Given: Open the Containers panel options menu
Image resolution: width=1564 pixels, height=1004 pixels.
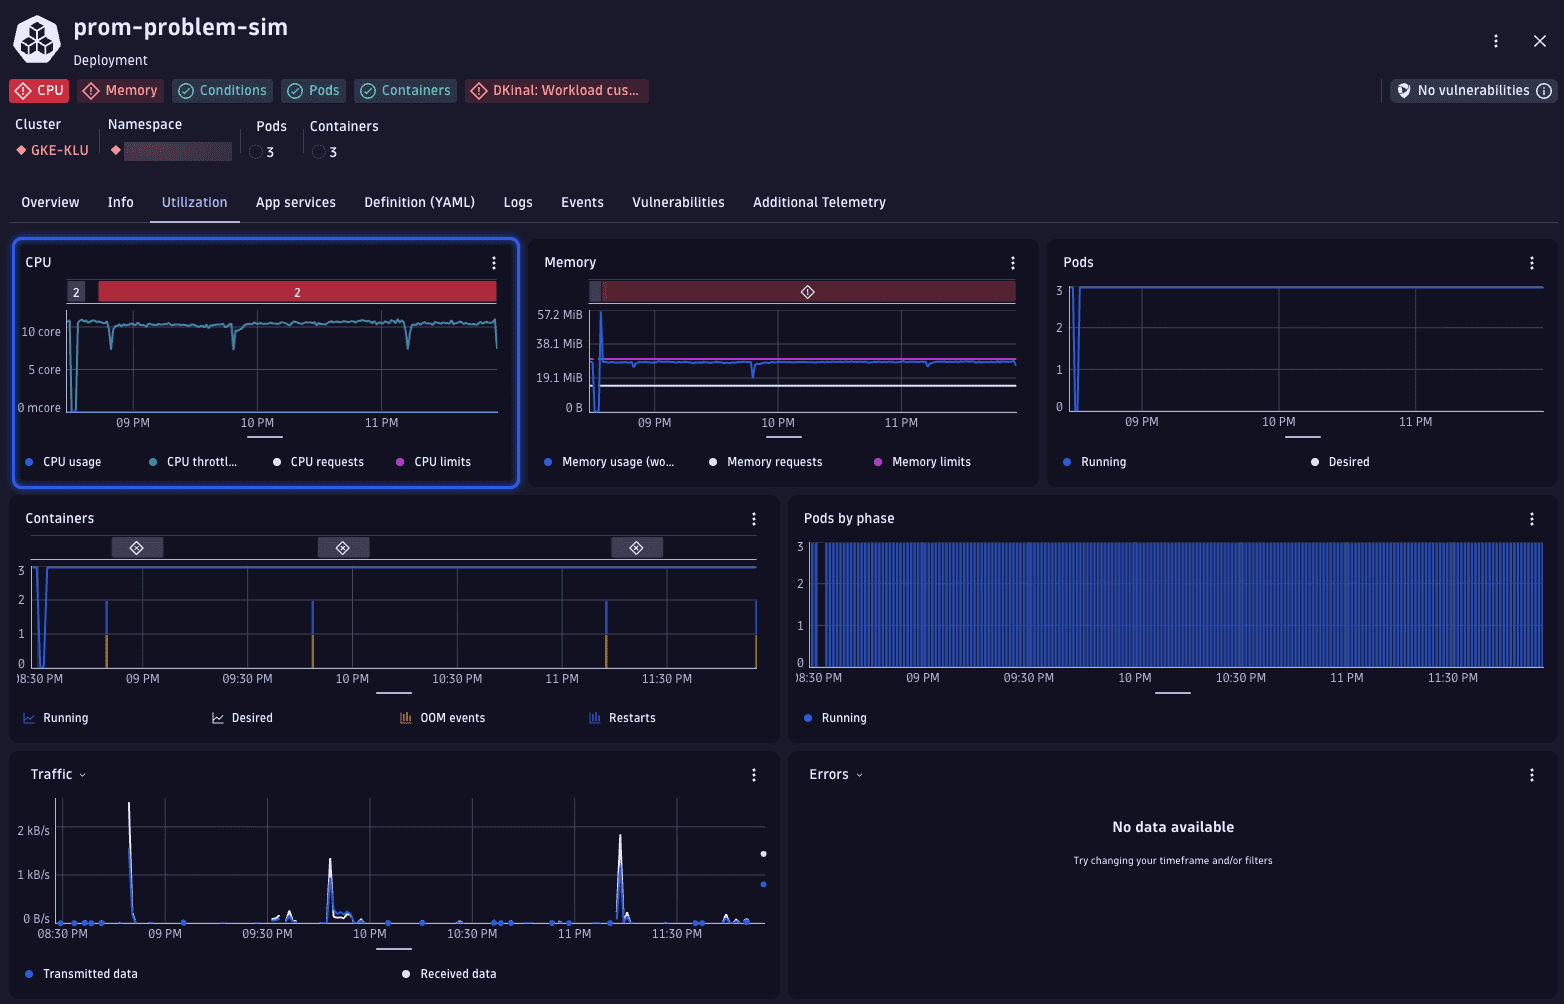Looking at the screenshot, I should click(753, 519).
